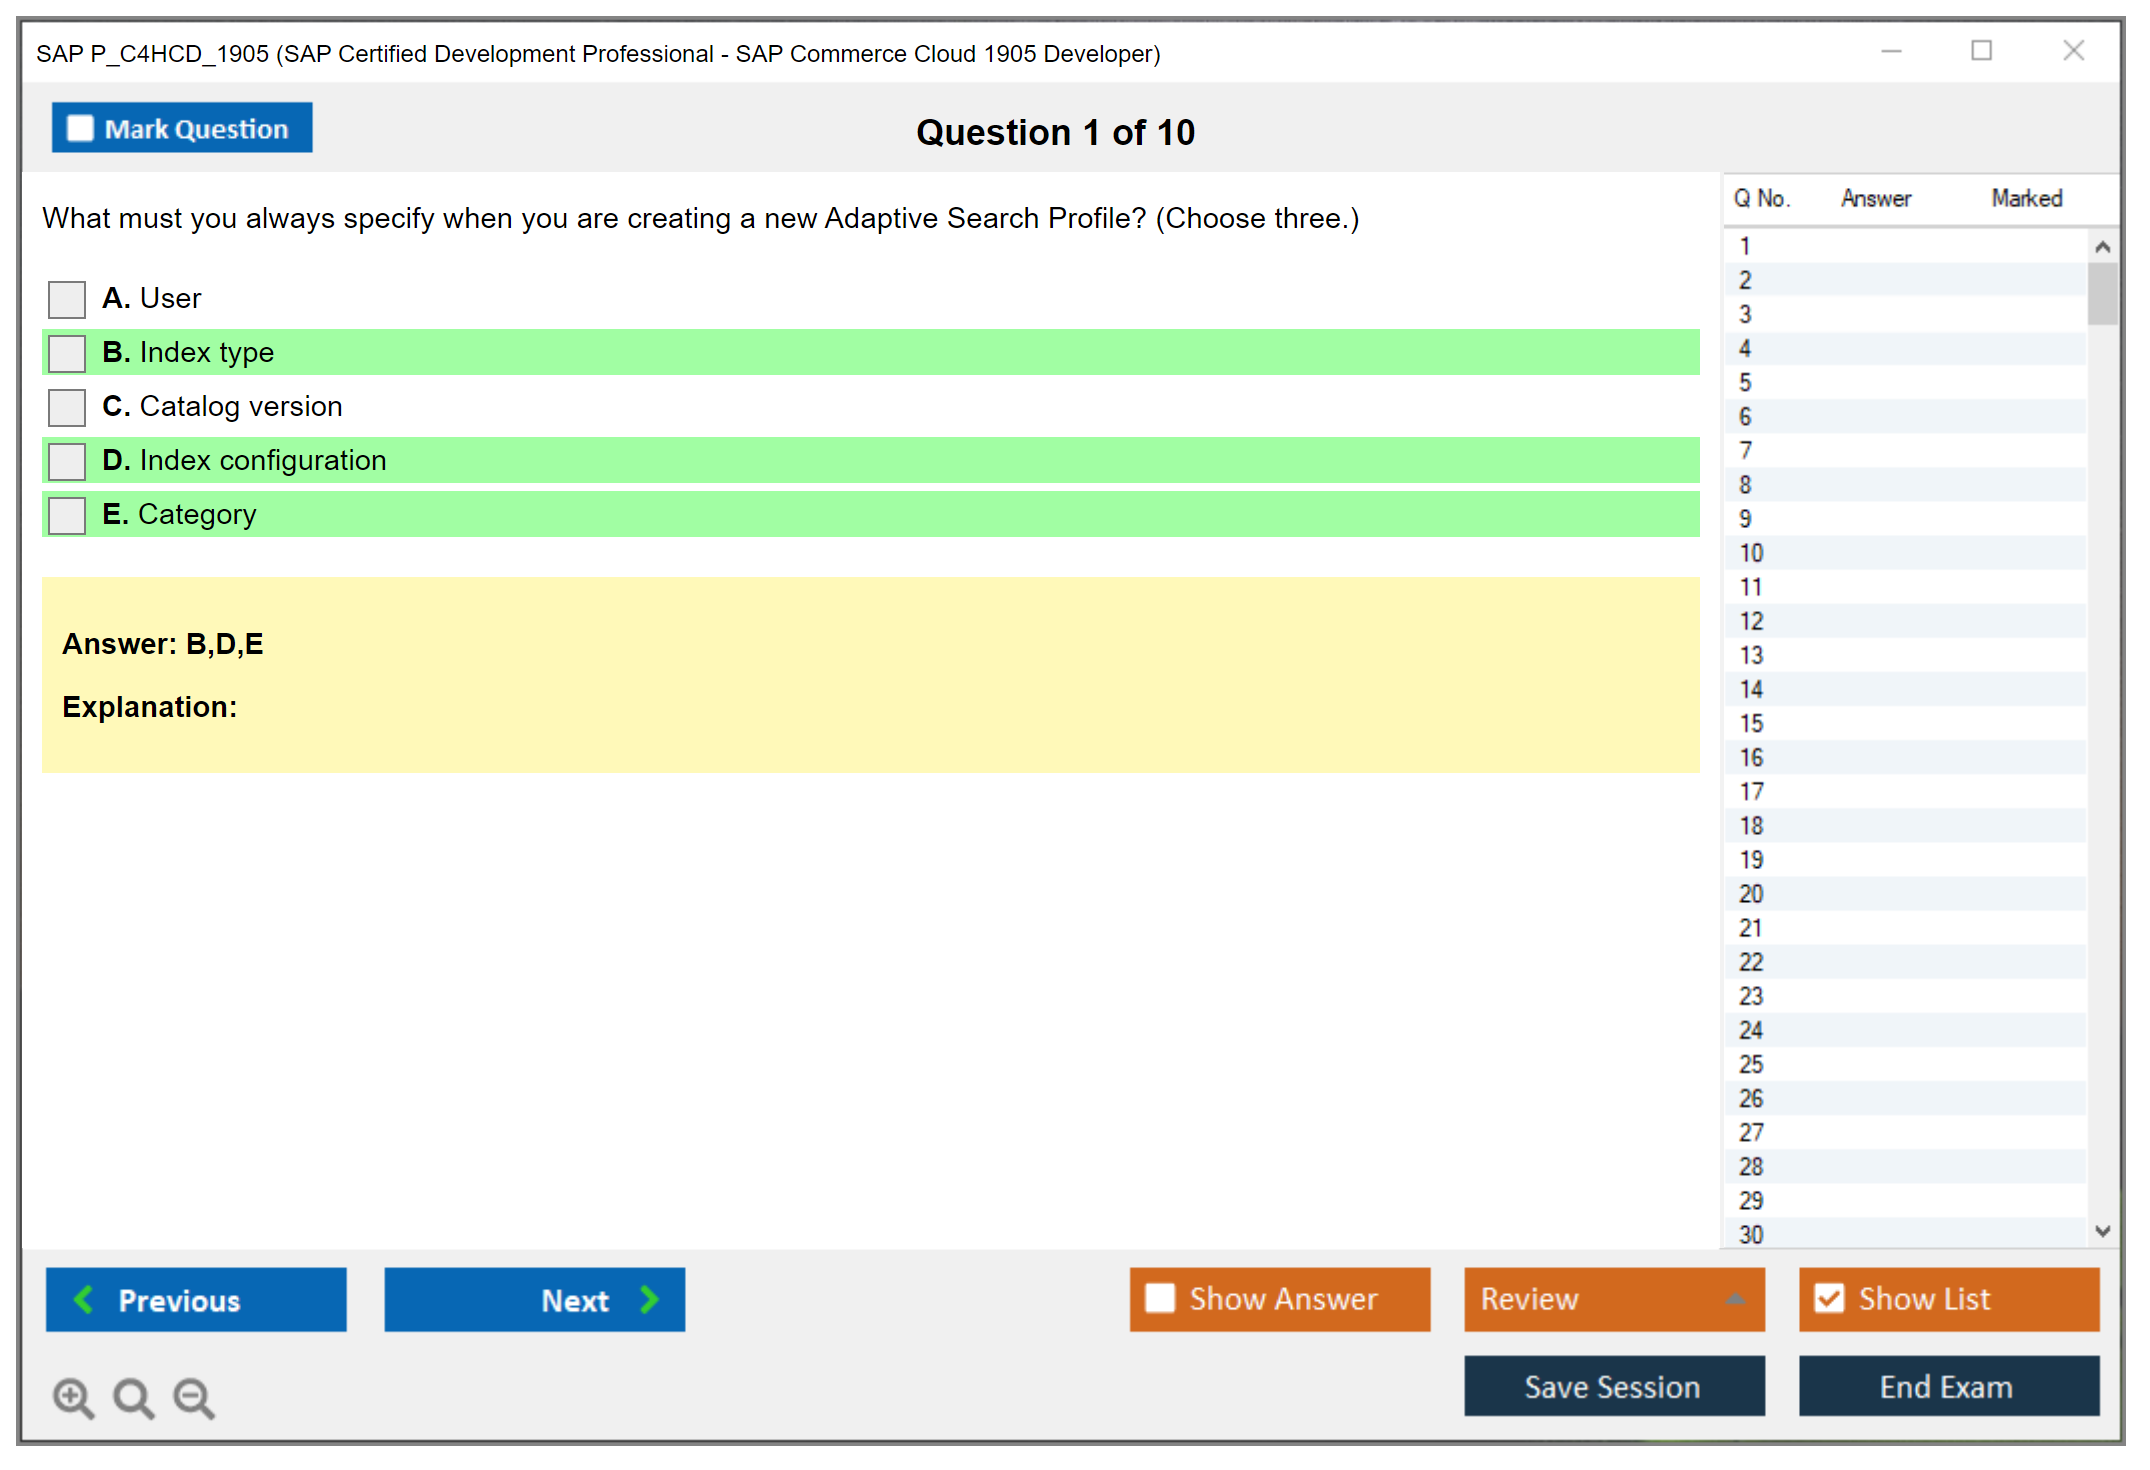This screenshot has width=2150, height=1470.
Task: Click the Save Session button
Action: [x=1613, y=1386]
